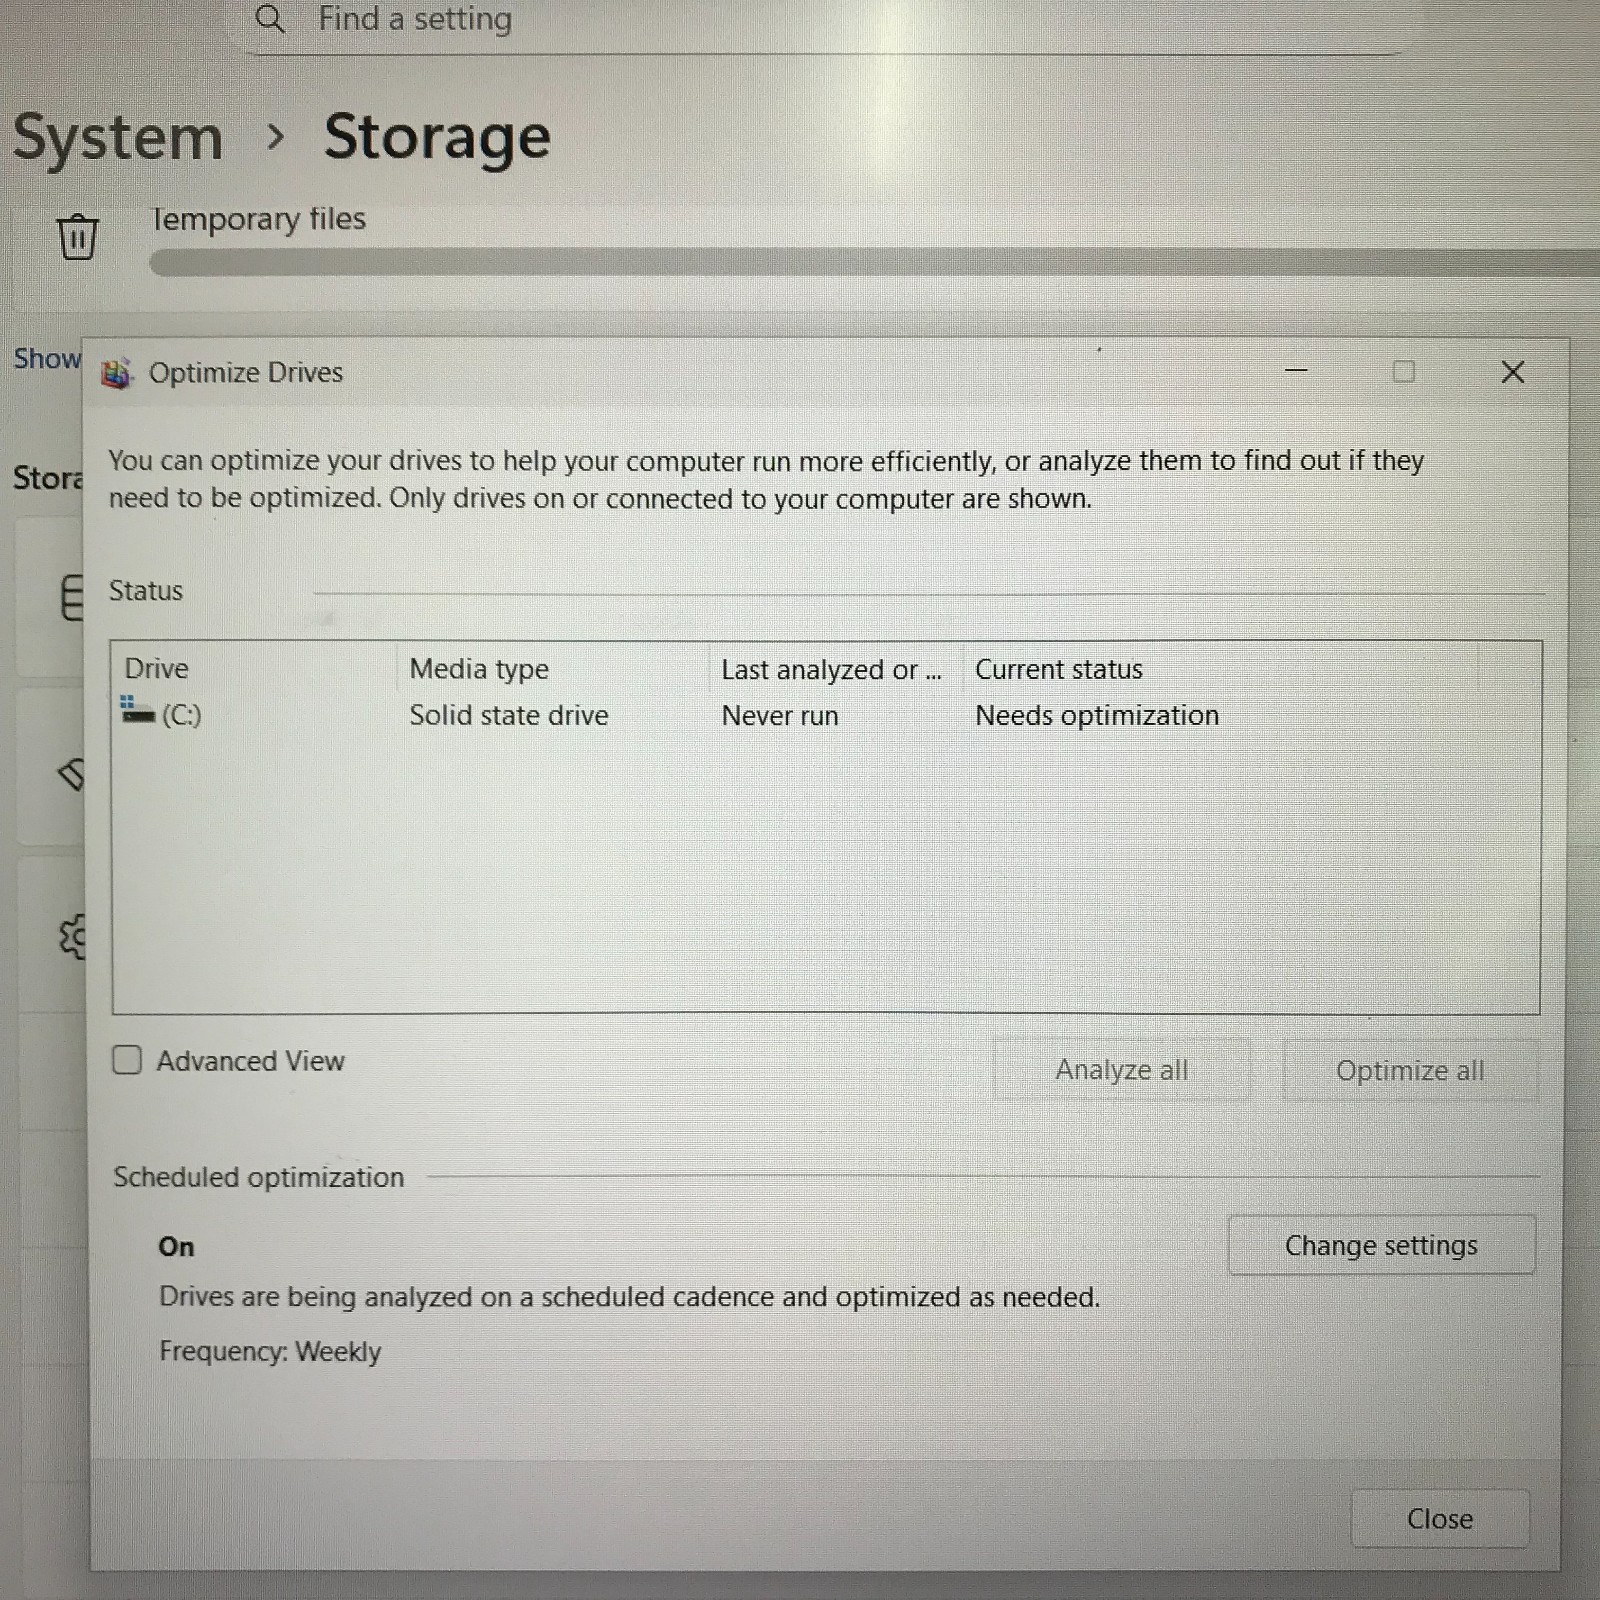Image resolution: width=1600 pixels, height=1600 pixels.
Task: Click the Optimize Drives app icon in title bar
Action: coord(117,373)
